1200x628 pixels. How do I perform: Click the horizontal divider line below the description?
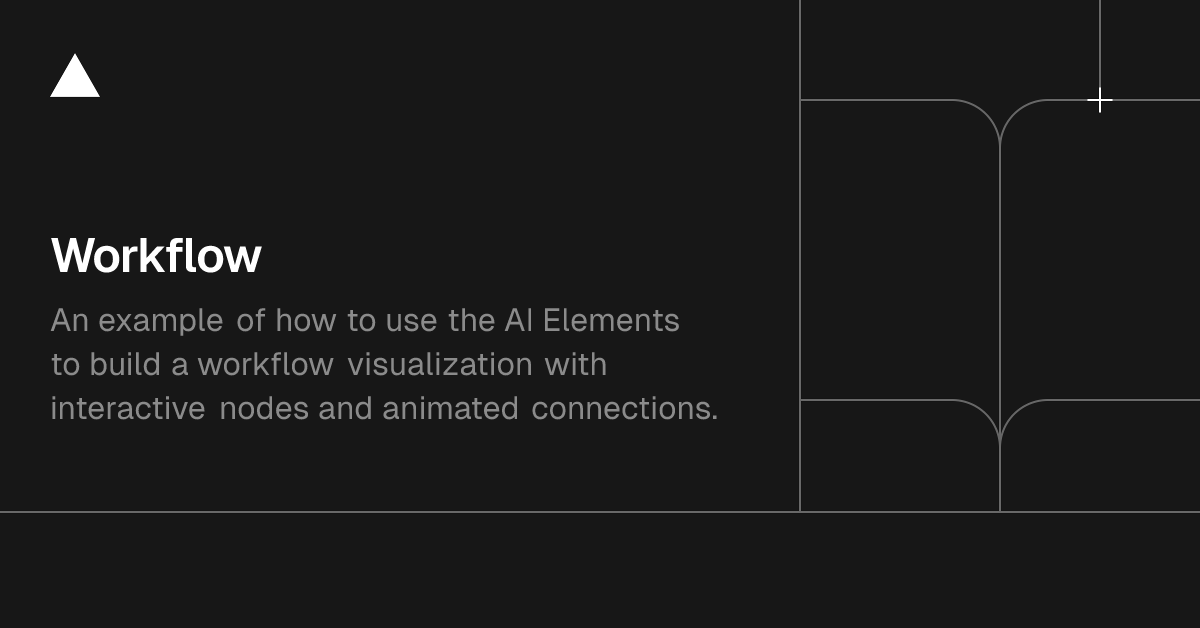pyautogui.click(x=400, y=512)
